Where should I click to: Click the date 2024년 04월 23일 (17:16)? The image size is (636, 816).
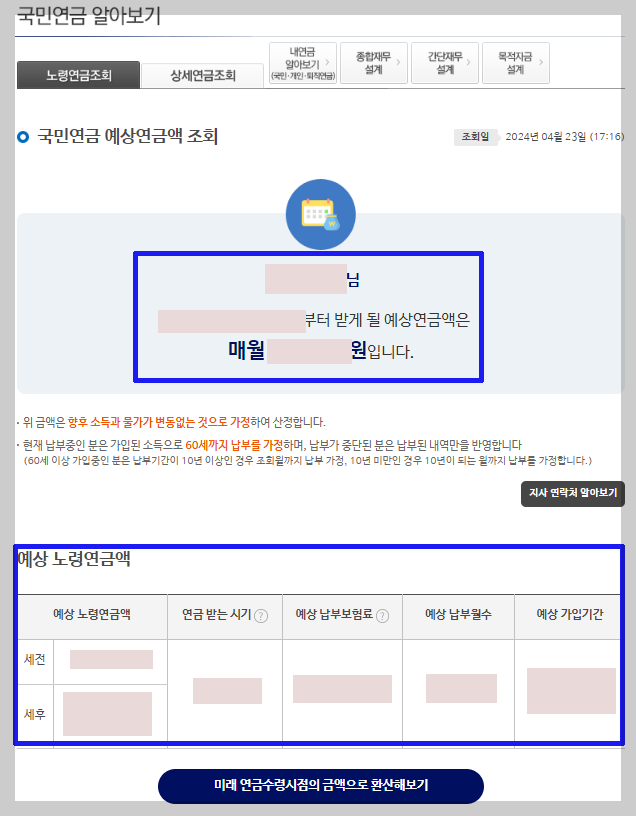(x=565, y=137)
